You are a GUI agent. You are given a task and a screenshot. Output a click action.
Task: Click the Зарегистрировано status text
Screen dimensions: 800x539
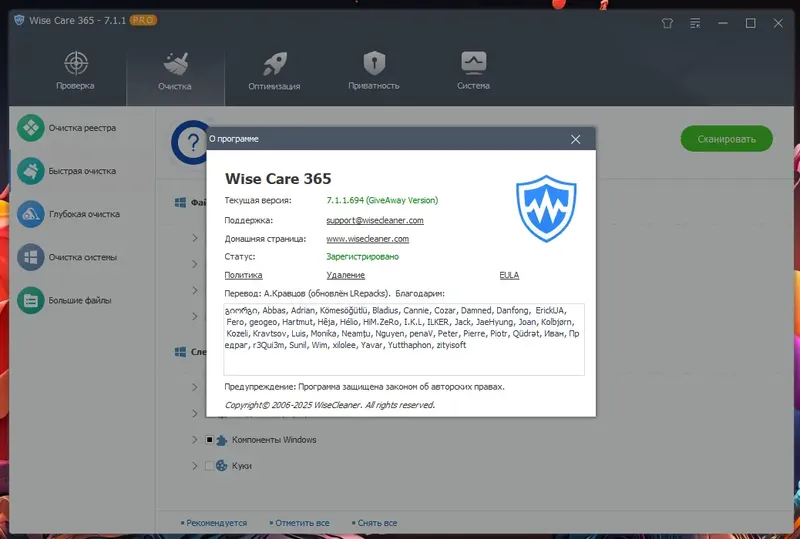pyautogui.click(x=363, y=257)
